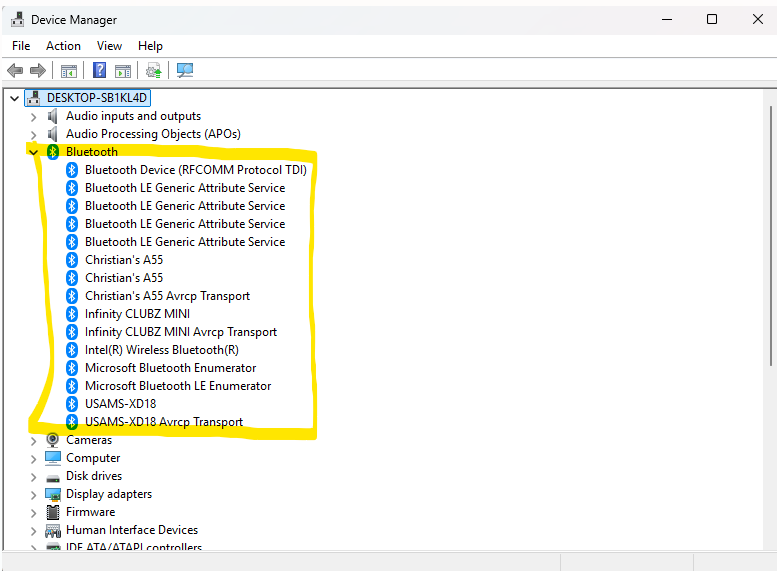This screenshot has height=571, width=777.
Task: Click the Audio inputs and outputs speaker icon
Action: tap(53, 116)
